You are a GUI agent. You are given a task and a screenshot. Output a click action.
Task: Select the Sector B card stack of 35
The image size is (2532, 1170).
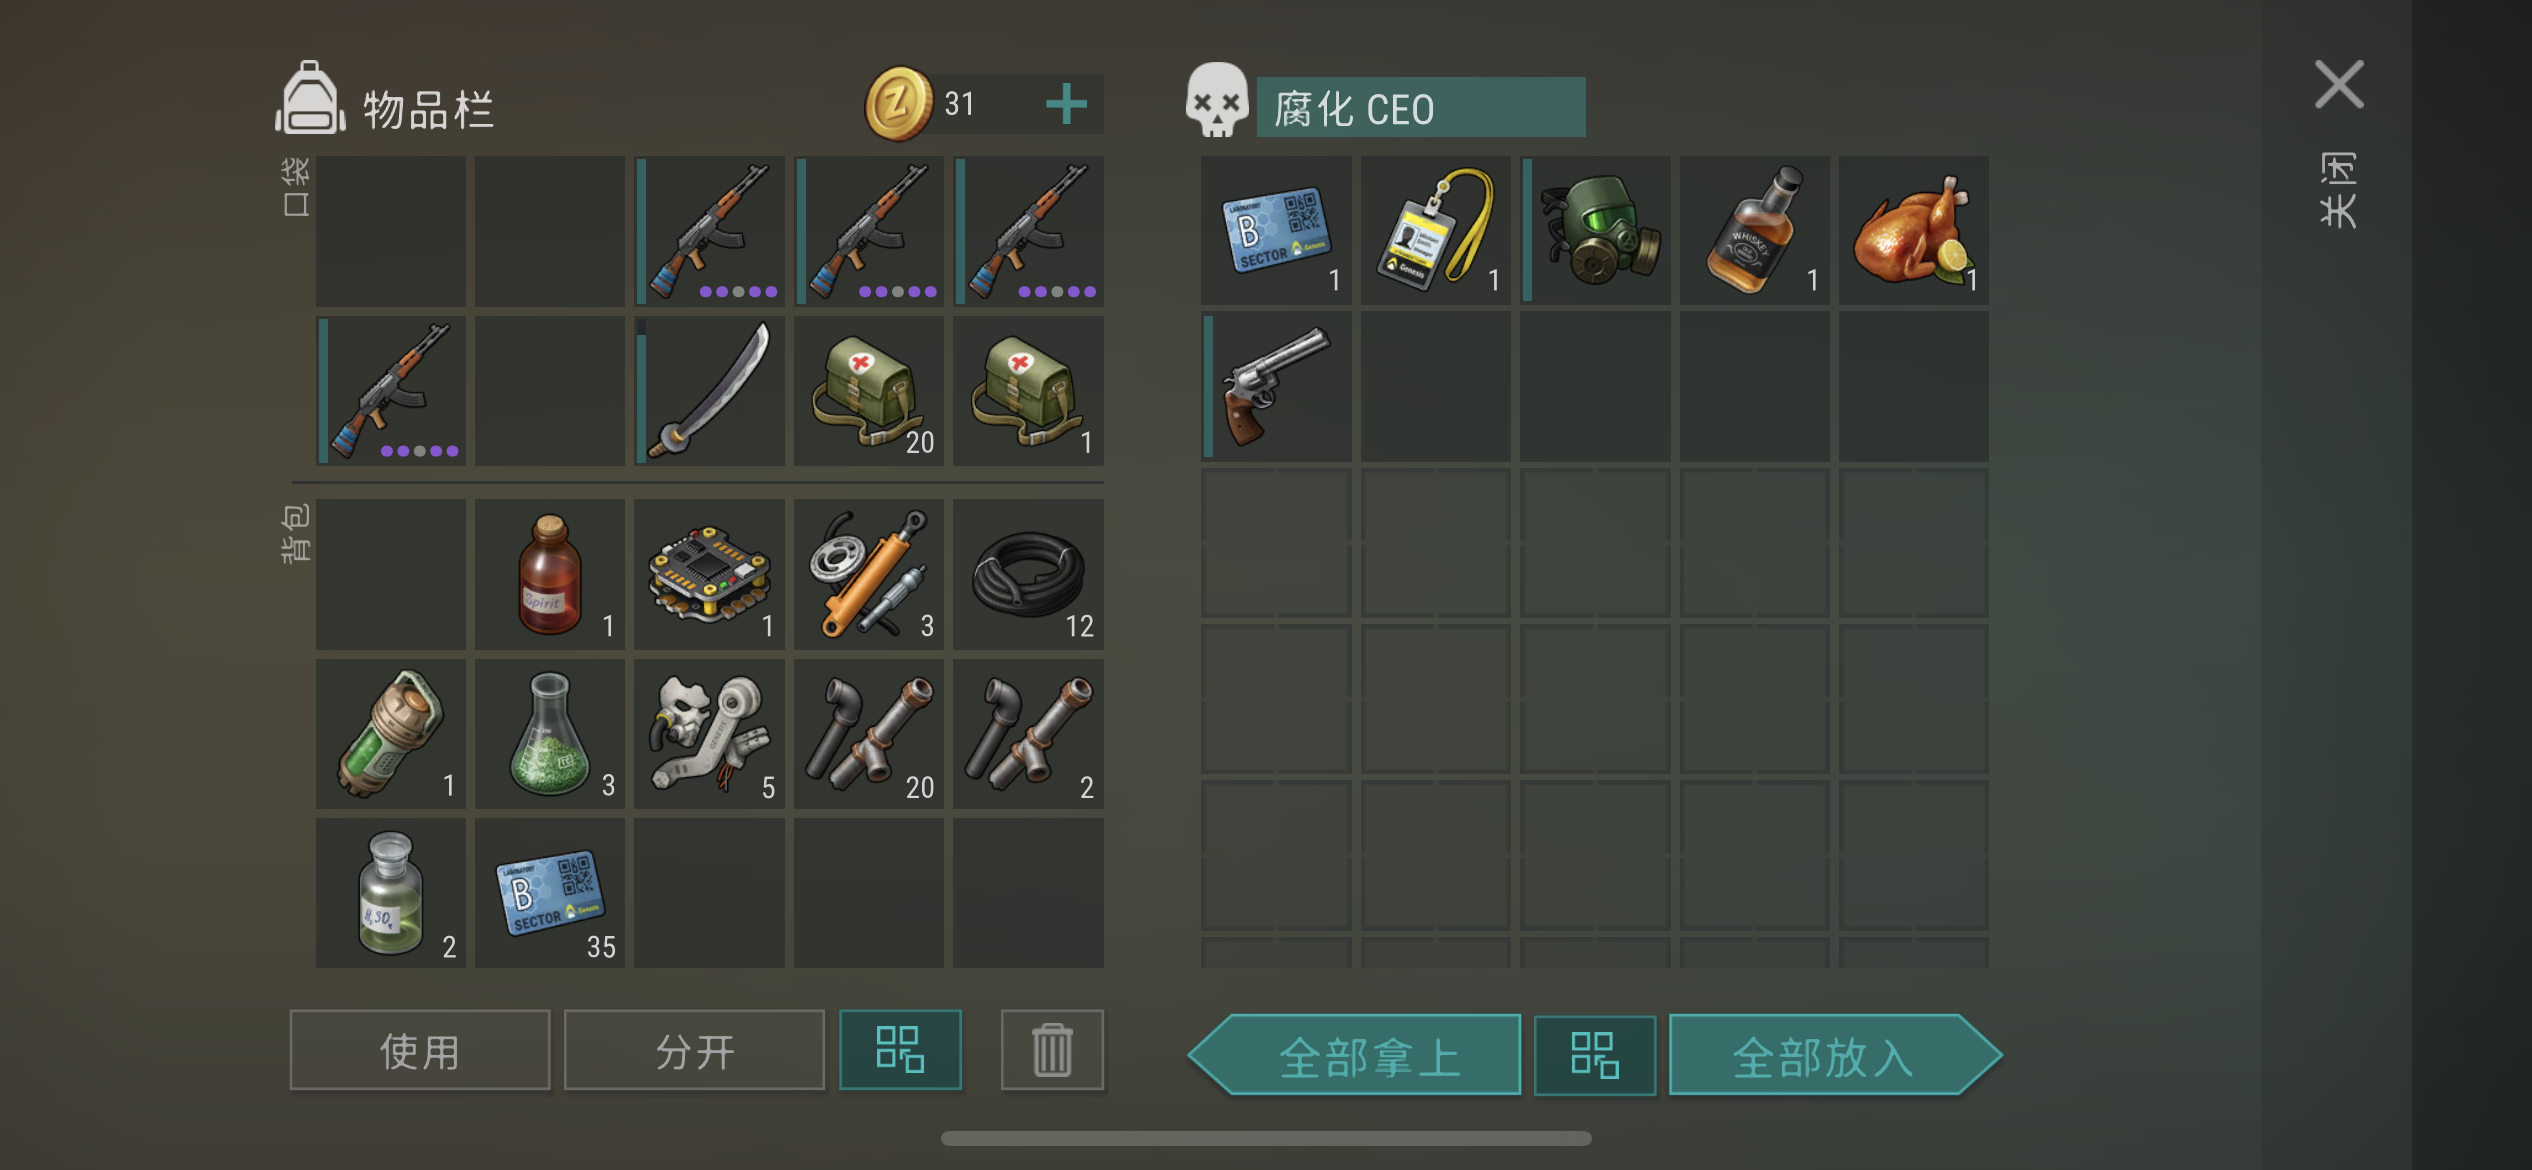coord(550,893)
